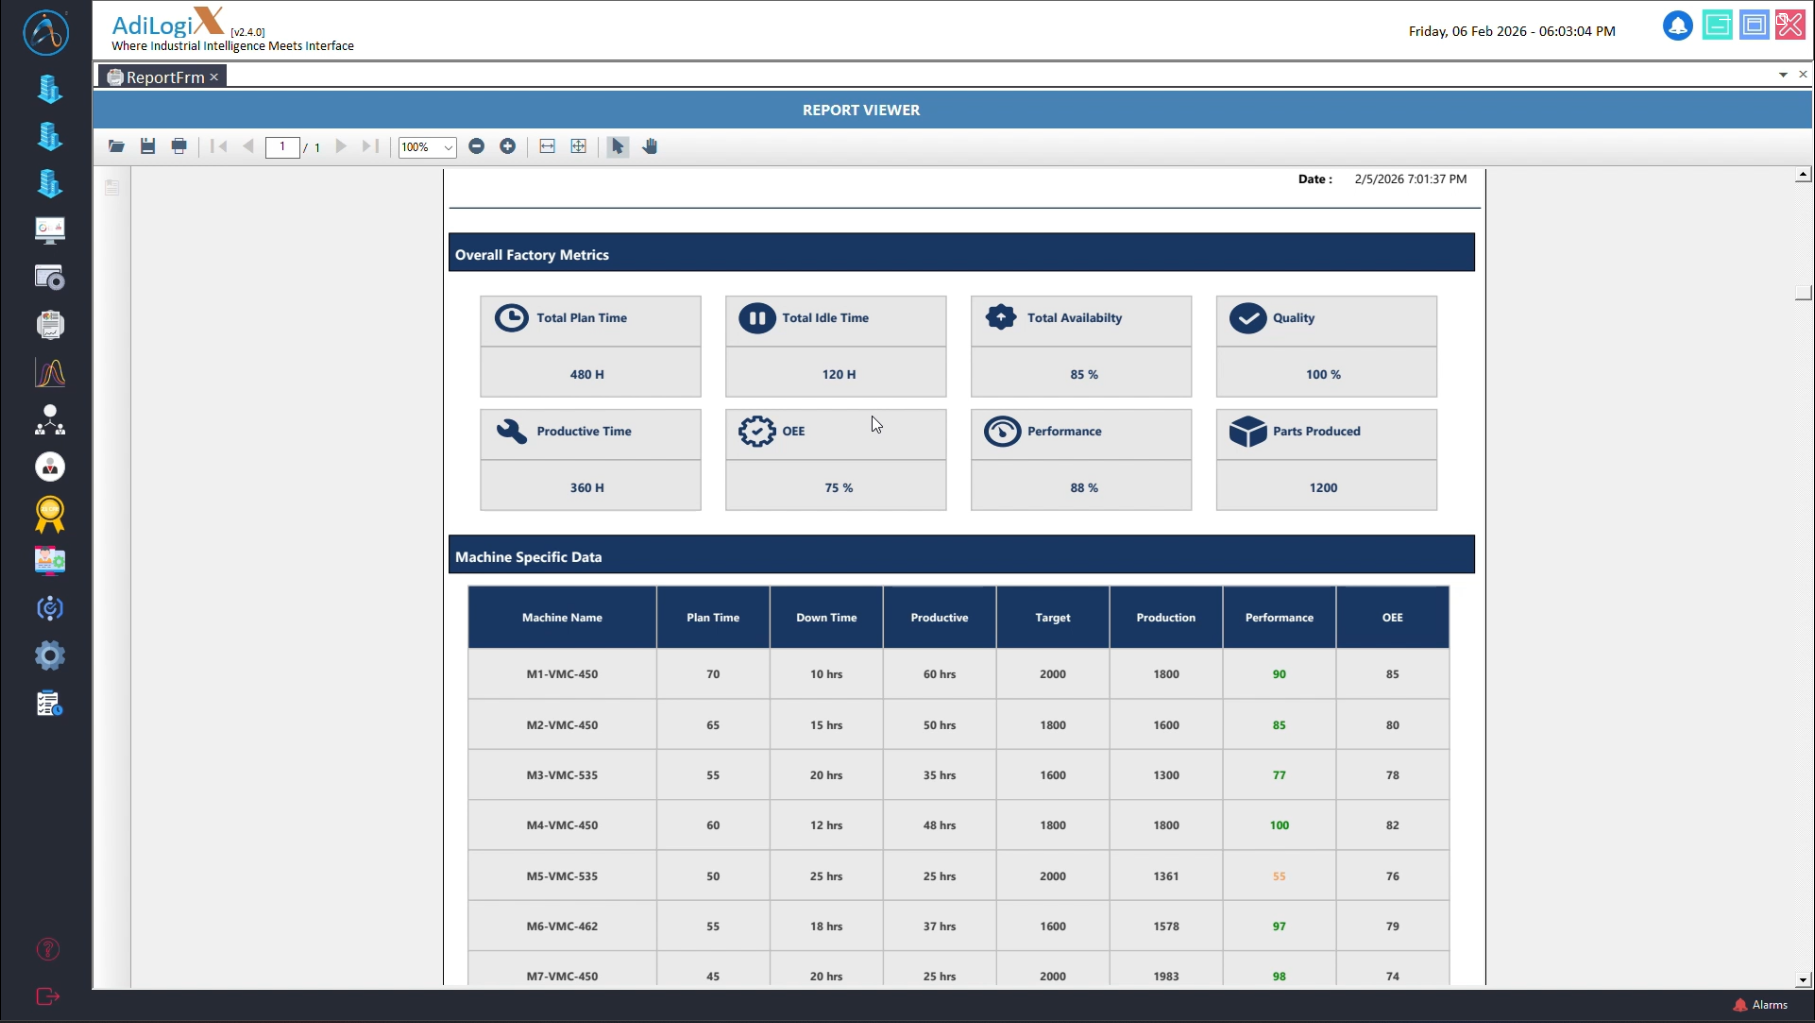Click the logout icon at sidebar bottom
This screenshot has height=1023, width=1815.
pyautogui.click(x=48, y=996)
